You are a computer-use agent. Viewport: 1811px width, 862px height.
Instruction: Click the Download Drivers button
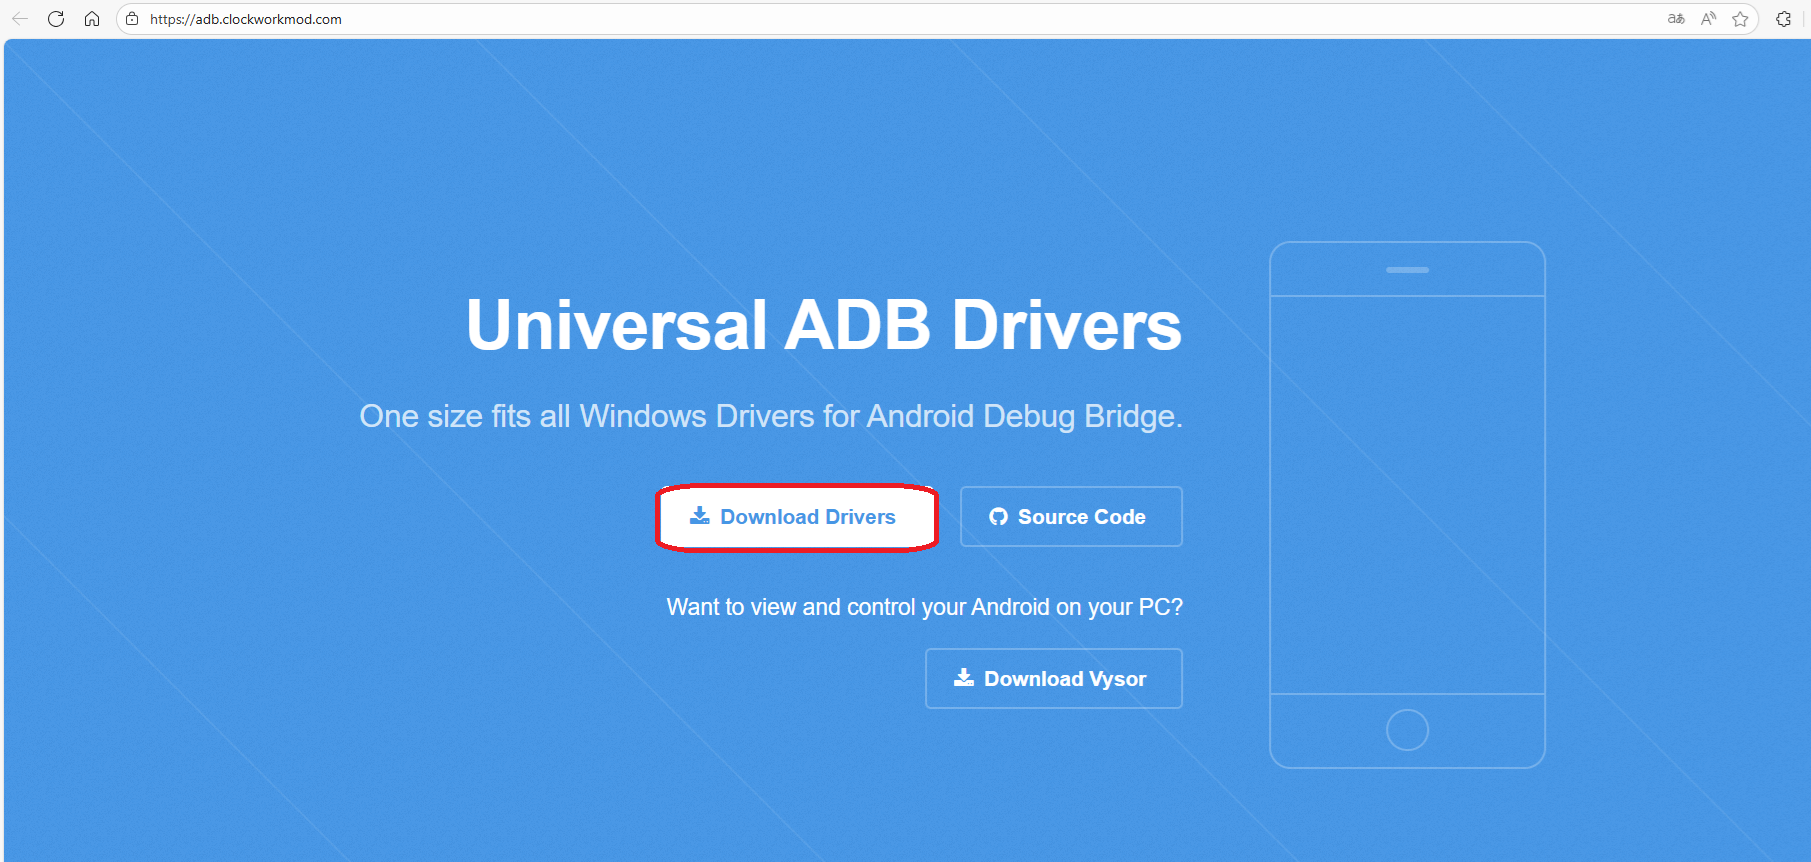coord(796,517)
